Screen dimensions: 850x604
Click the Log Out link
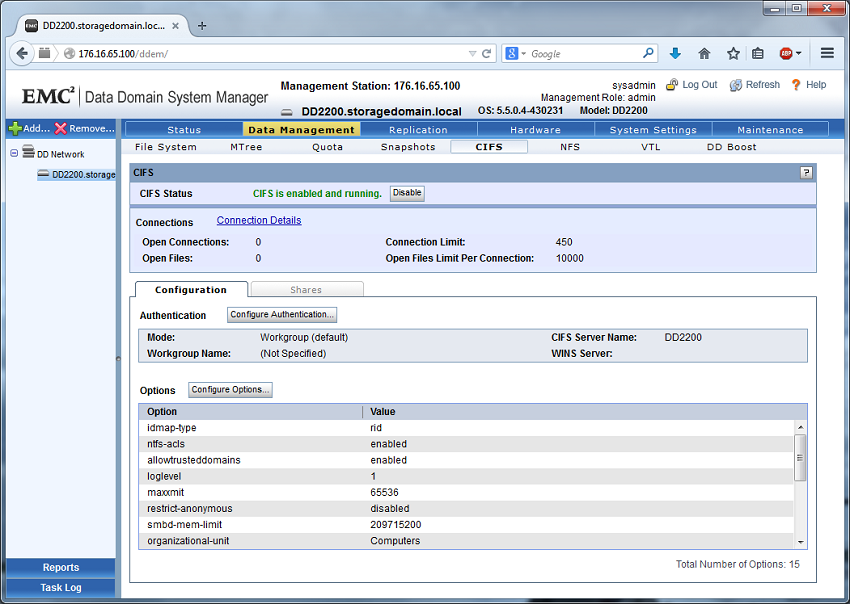coord(699,85)
